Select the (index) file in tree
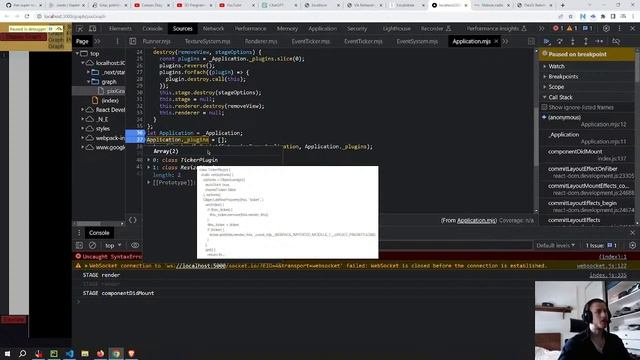Screen dimensions: 640x360 point(110,100)
